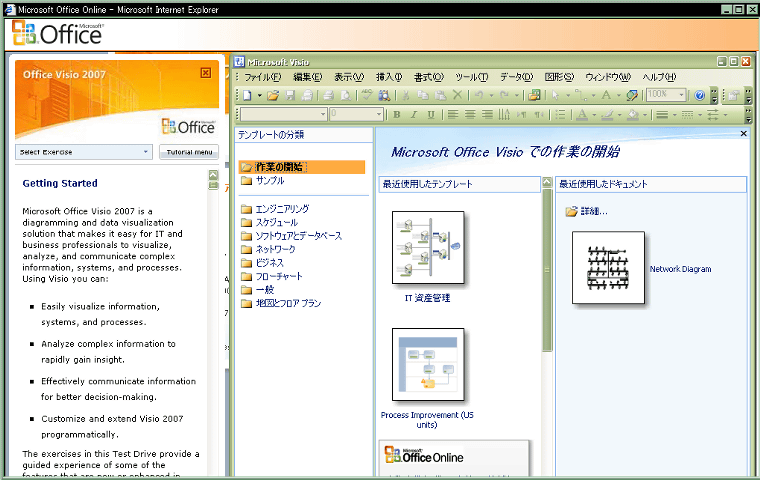This screenshot has width=760, height=480.
Task: Click the Bullets list icon
Action: click(560, 114)
